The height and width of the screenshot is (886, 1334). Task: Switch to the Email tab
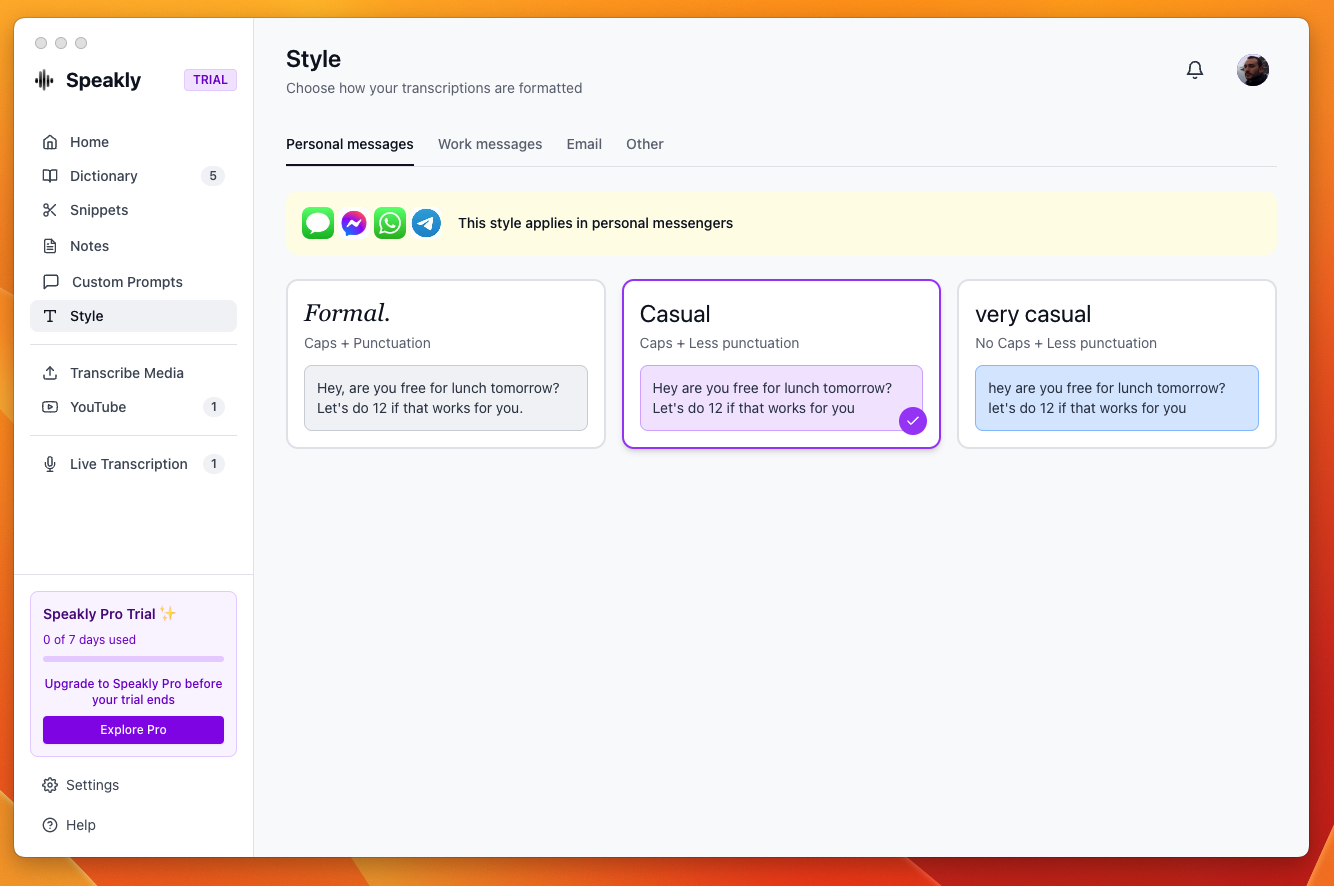pos(584,144)
